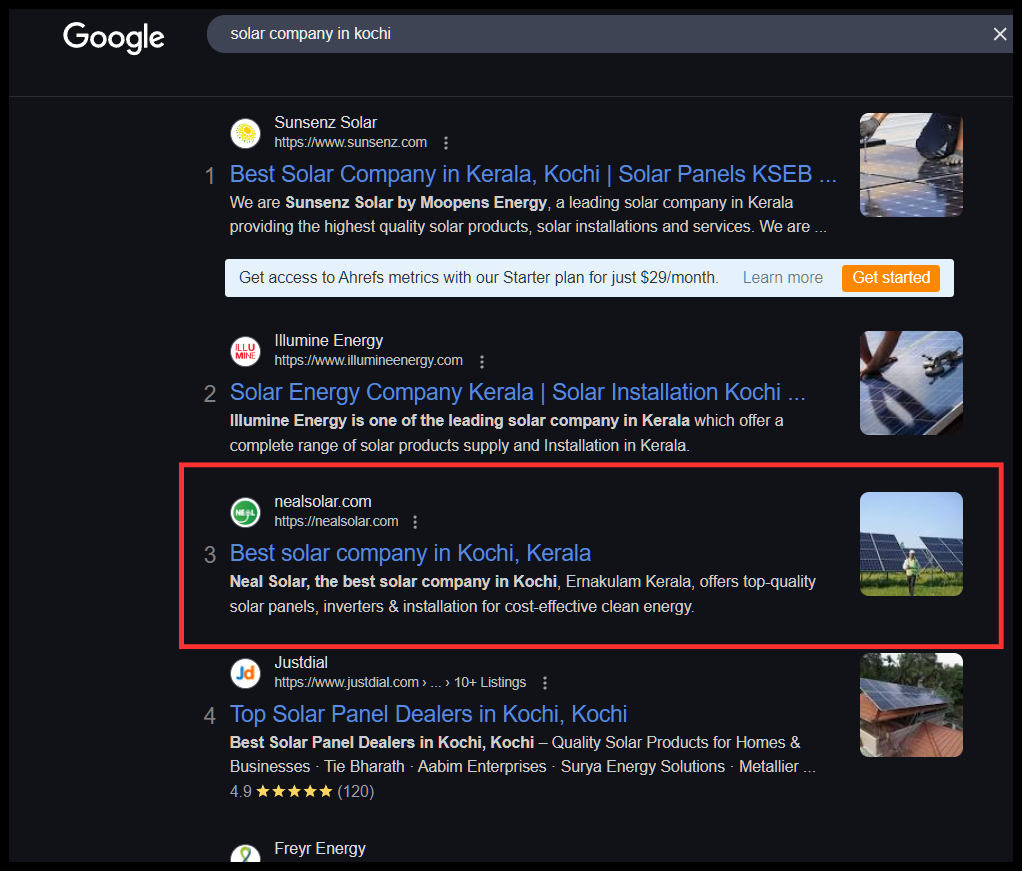The height and width of the screenshot is (871, 1022).
Task: Clear the search box with X
Action: (x=1000, y=34)
